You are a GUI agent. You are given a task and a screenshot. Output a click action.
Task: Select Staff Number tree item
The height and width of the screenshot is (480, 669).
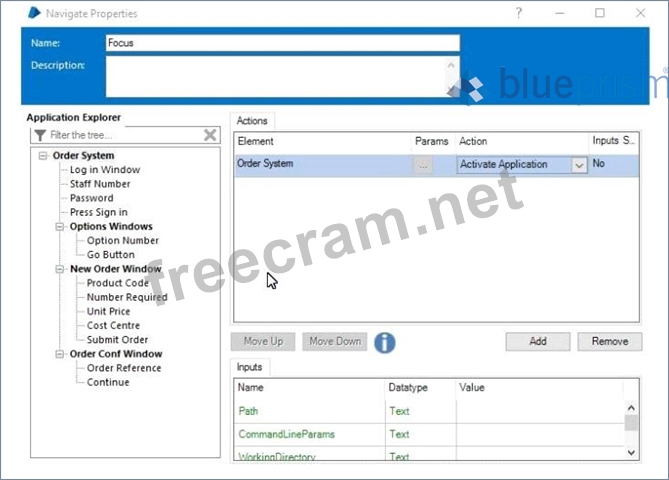click(x=100, y=184)
